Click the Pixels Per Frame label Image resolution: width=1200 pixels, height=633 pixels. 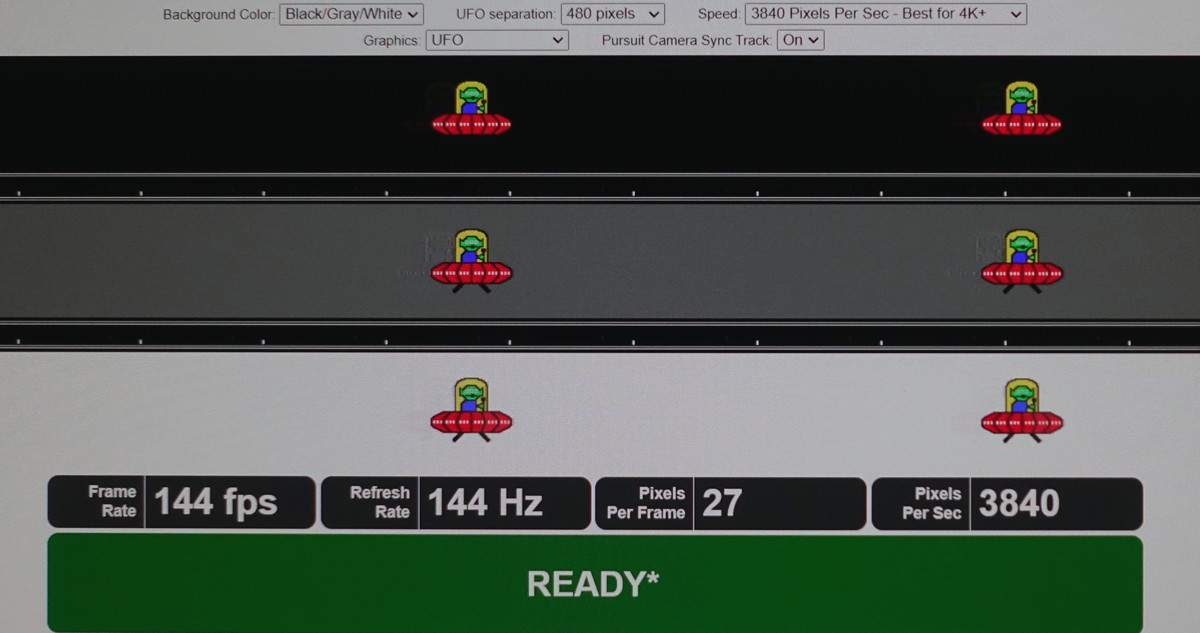click(x=646, y=503)
